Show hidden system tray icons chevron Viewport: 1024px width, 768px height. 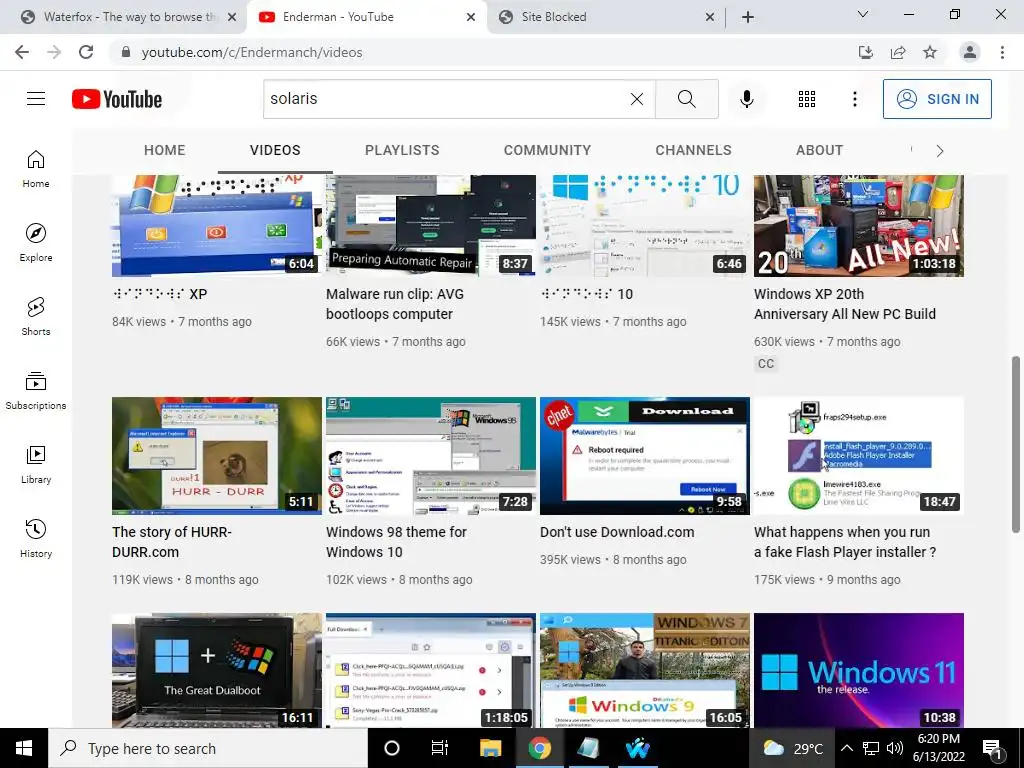(x=846, y=748)
